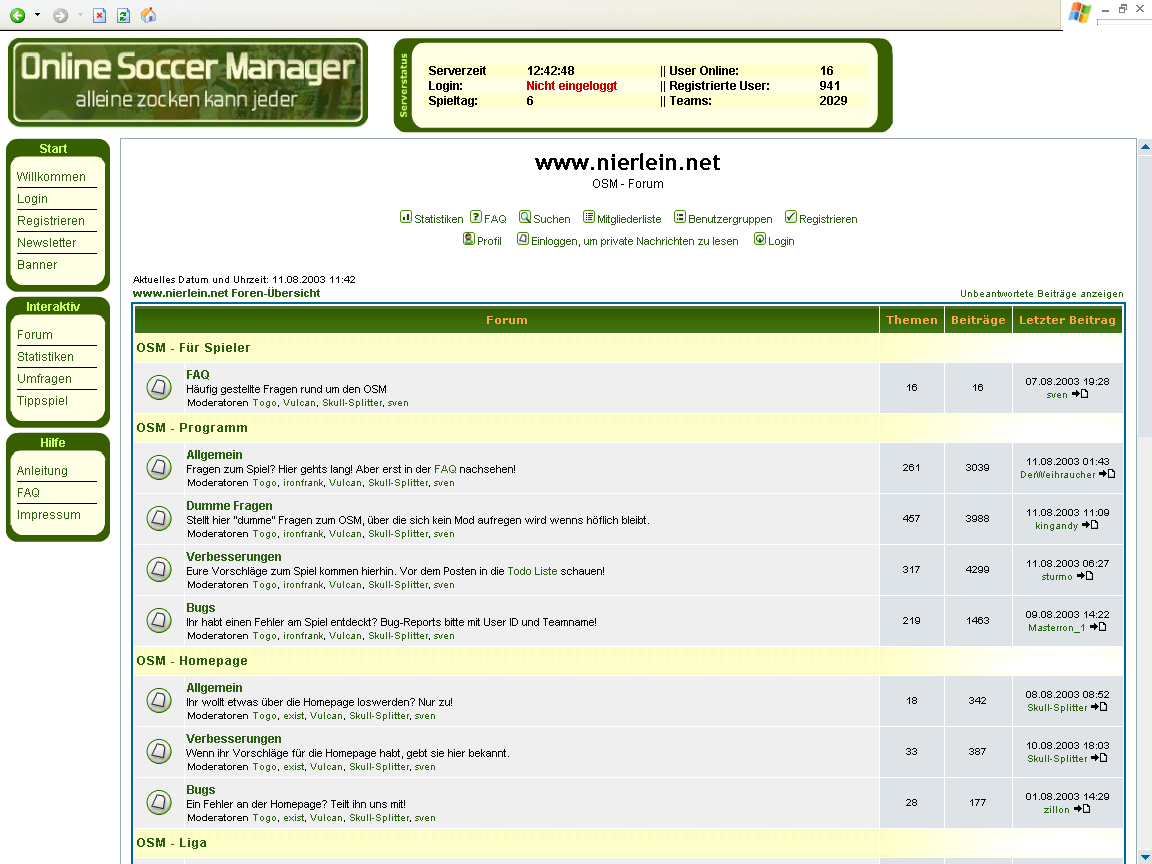Click the private Nachrichten icon
The width and height of the screenshot is (1152, 864).
click(522, 240)
